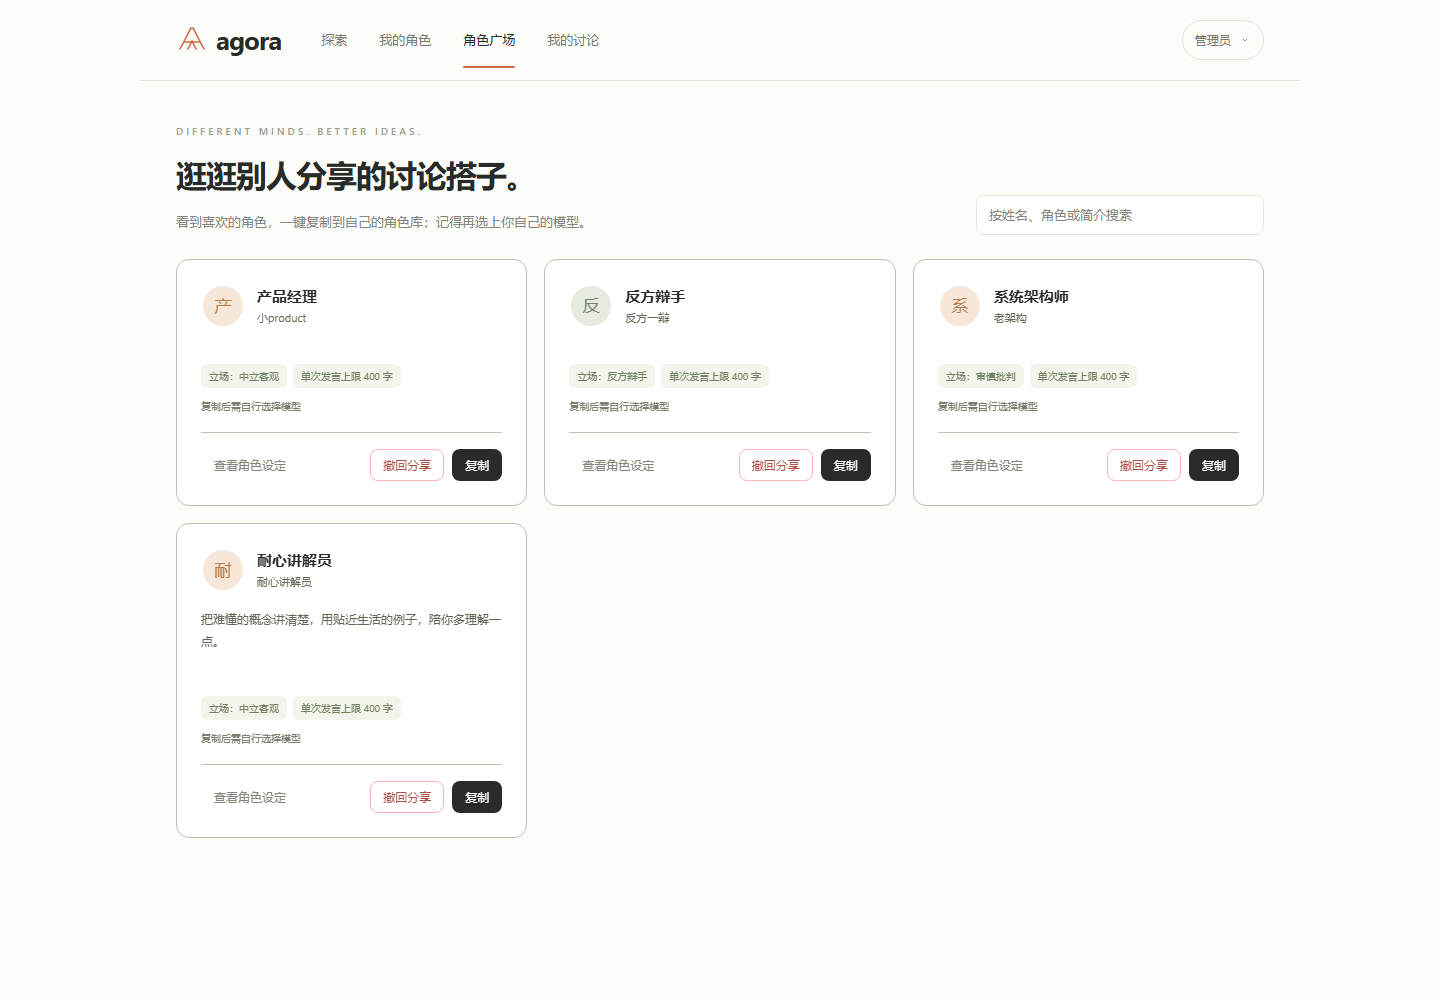Copy the 系统架构师 role

tap(1214, 465)
